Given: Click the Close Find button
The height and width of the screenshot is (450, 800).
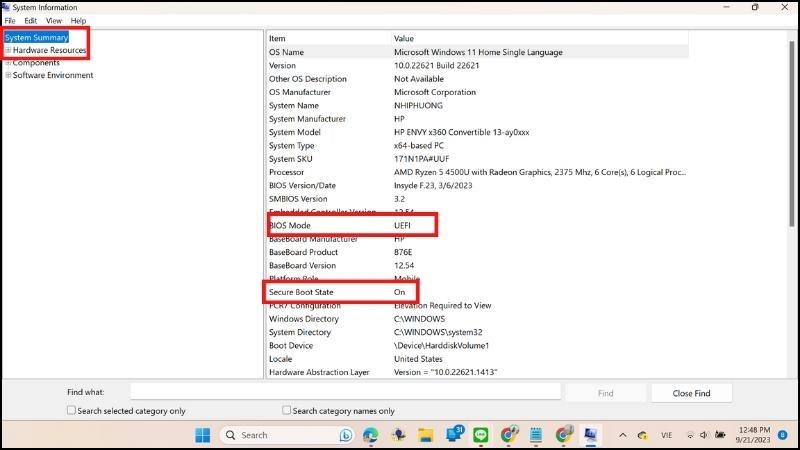Looking at the screenshot, I should (x=691, y=393).
